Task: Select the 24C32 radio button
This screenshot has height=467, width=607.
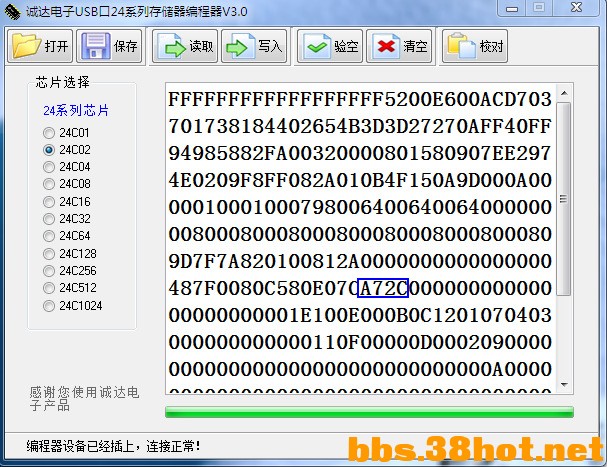Action: pos(67,219)
